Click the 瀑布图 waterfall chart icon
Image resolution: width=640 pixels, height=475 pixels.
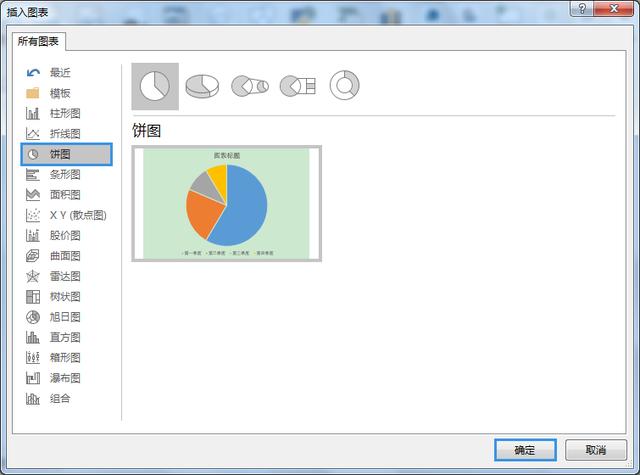[x=33, y=378]
